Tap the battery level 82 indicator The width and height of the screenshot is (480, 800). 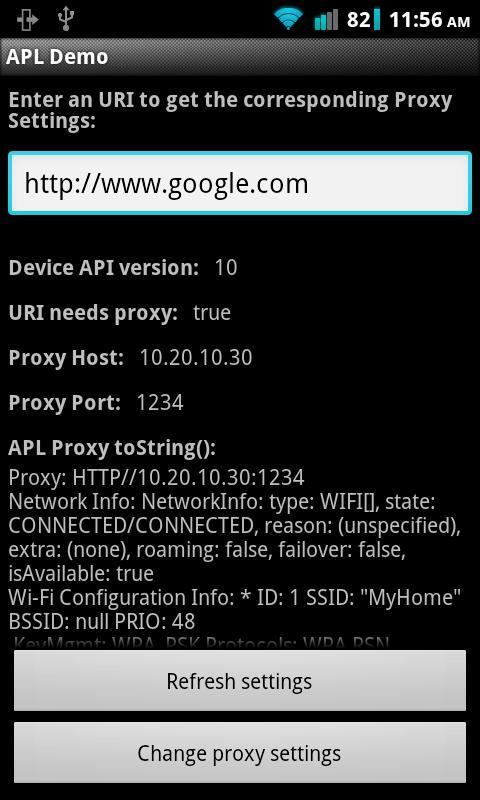[x=363, y=20]
